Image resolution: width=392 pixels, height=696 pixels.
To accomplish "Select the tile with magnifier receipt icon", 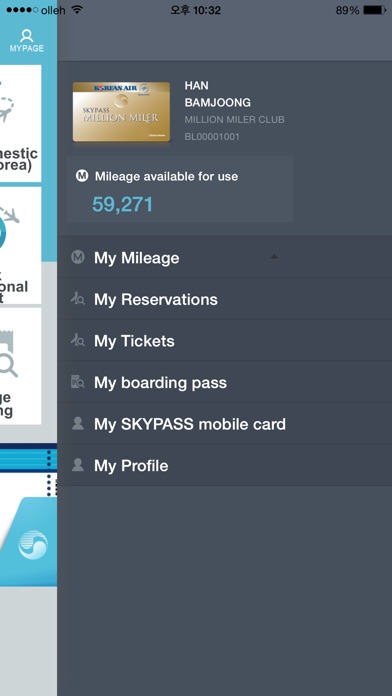I will tap(20, 366).
